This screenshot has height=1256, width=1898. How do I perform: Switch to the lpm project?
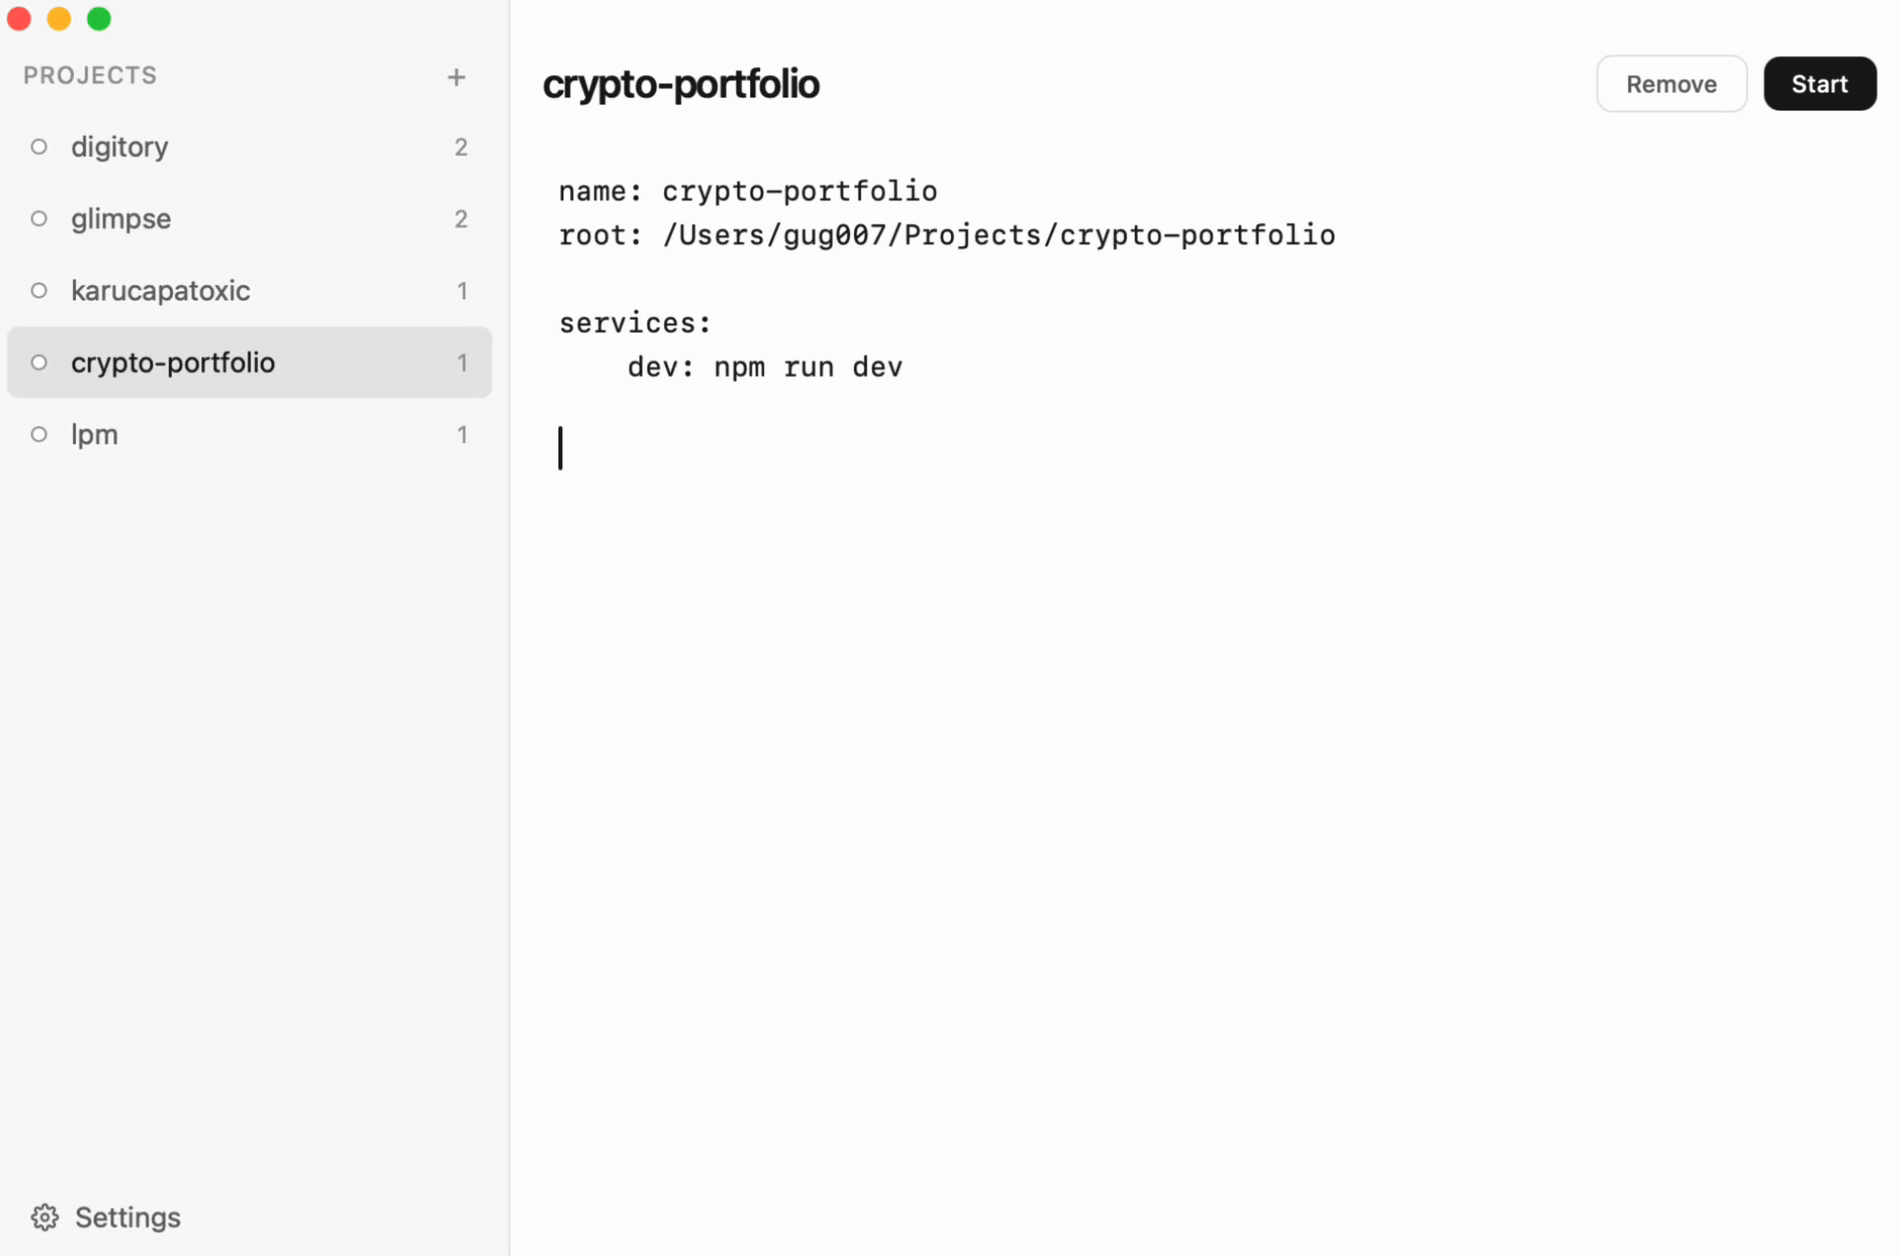95,434
